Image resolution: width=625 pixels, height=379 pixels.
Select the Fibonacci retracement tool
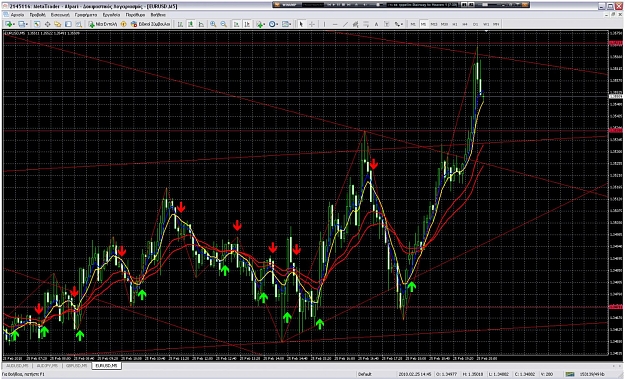tap(366, 24)
